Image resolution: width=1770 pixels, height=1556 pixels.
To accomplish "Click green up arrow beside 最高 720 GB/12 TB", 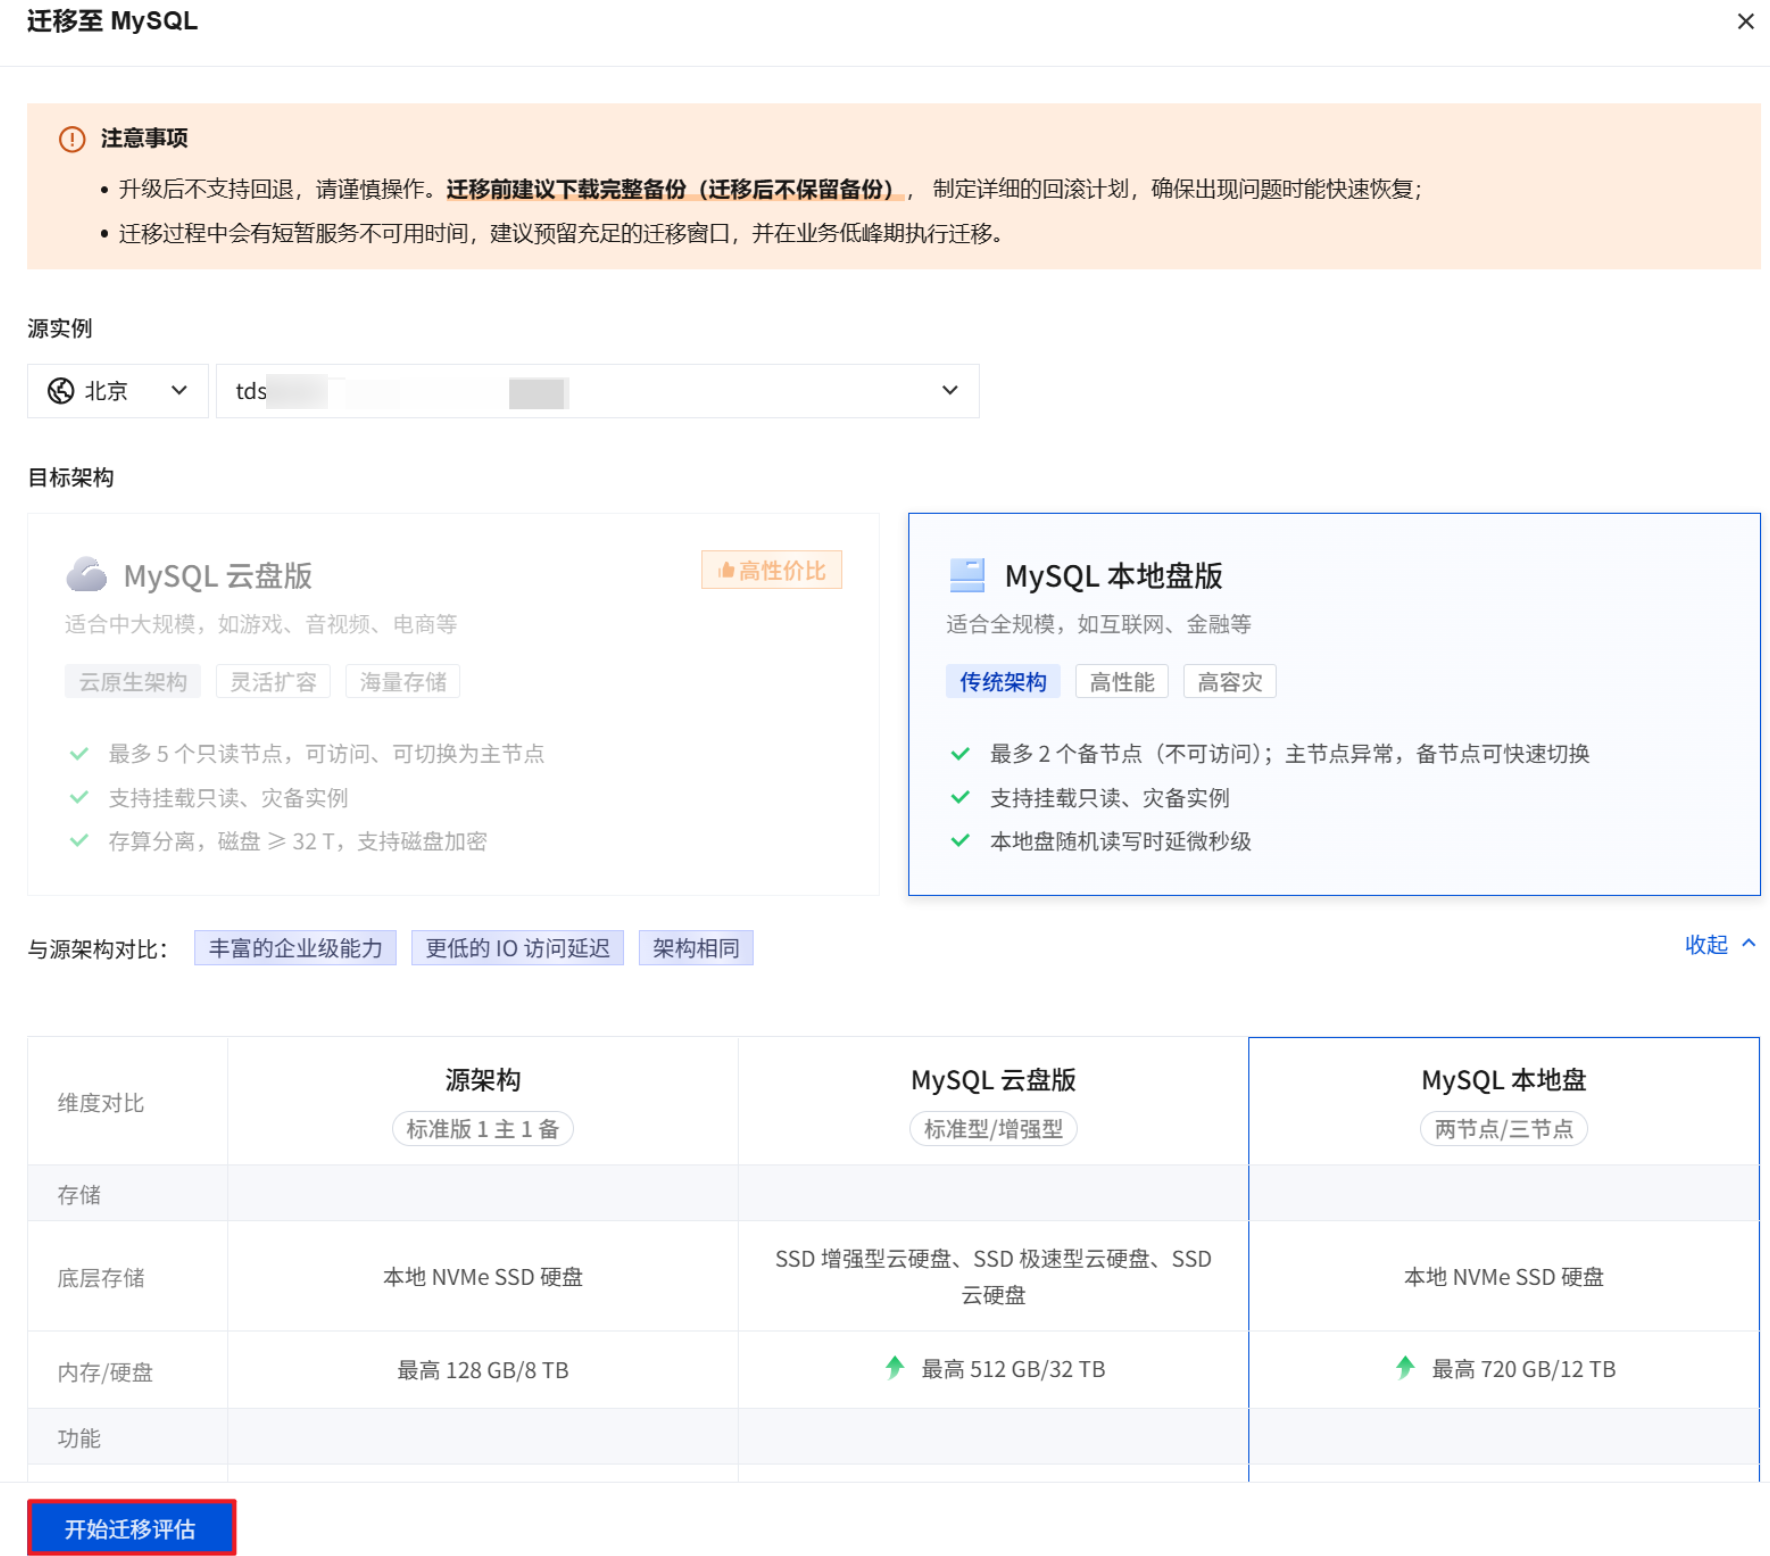I will pyautogui.click(x=1405, y=1368).
